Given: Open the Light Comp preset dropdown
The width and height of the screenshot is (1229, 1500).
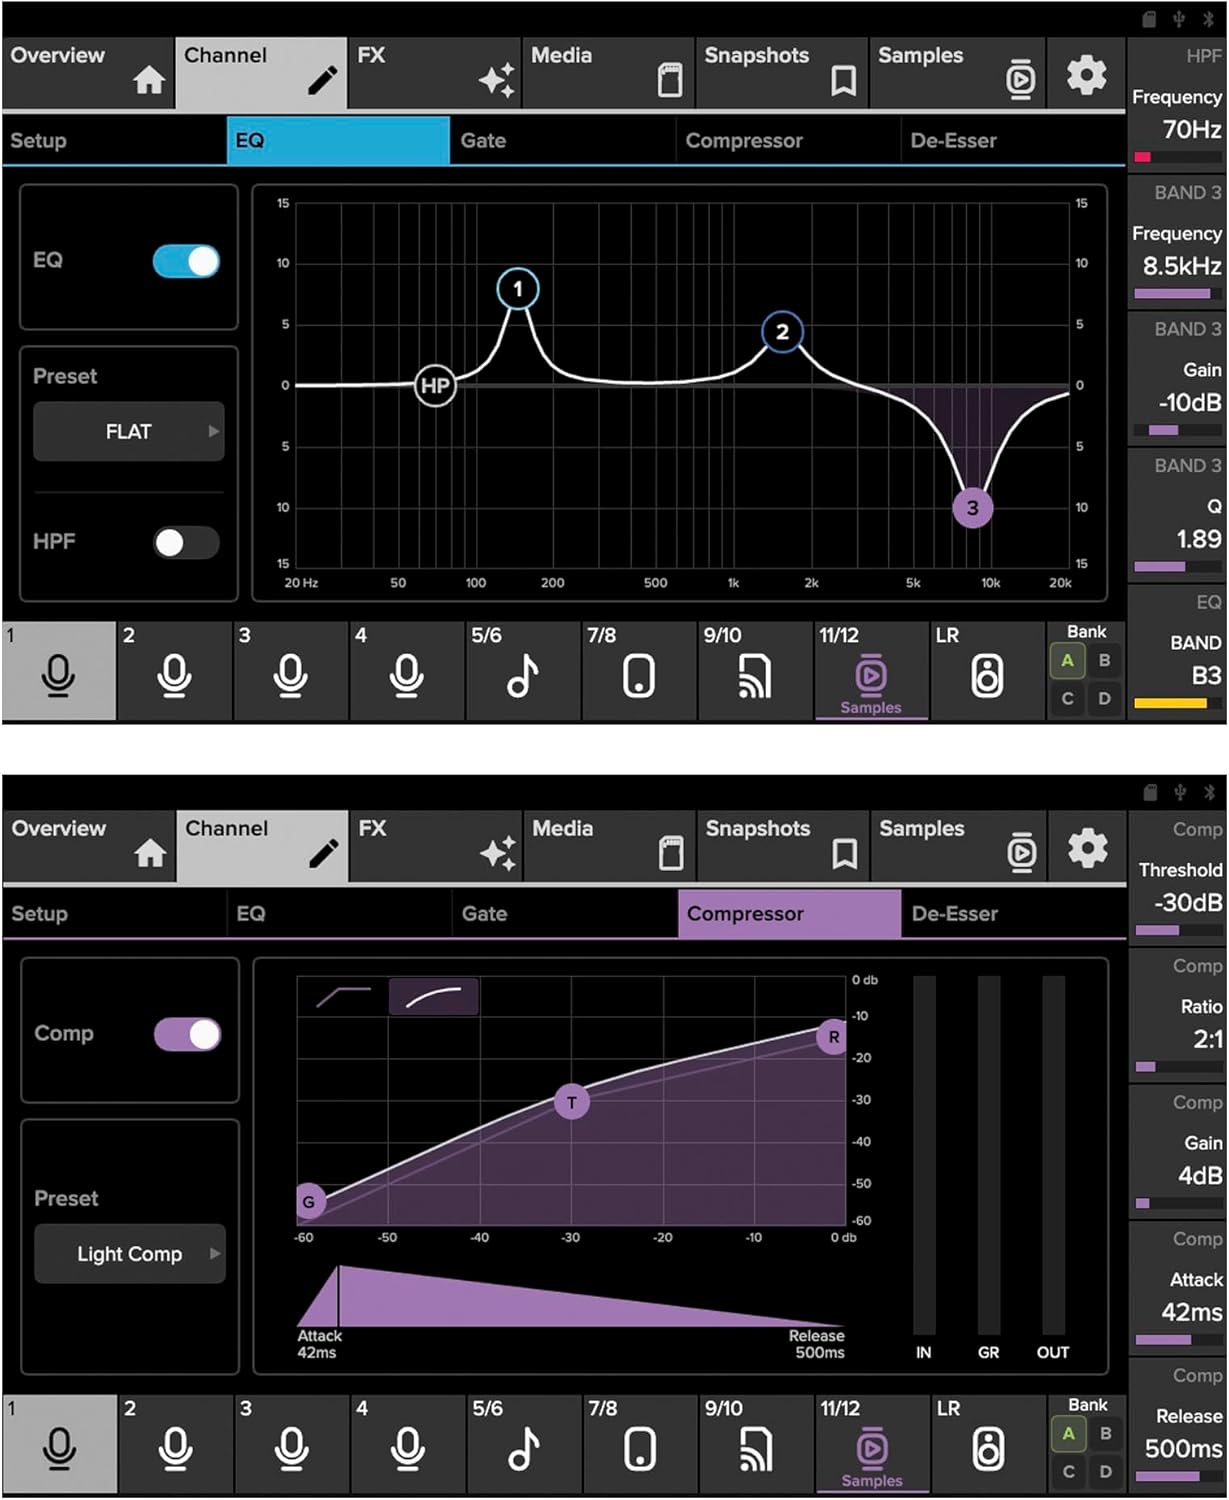Looking at the screenshot, I should coord(130,1254).
